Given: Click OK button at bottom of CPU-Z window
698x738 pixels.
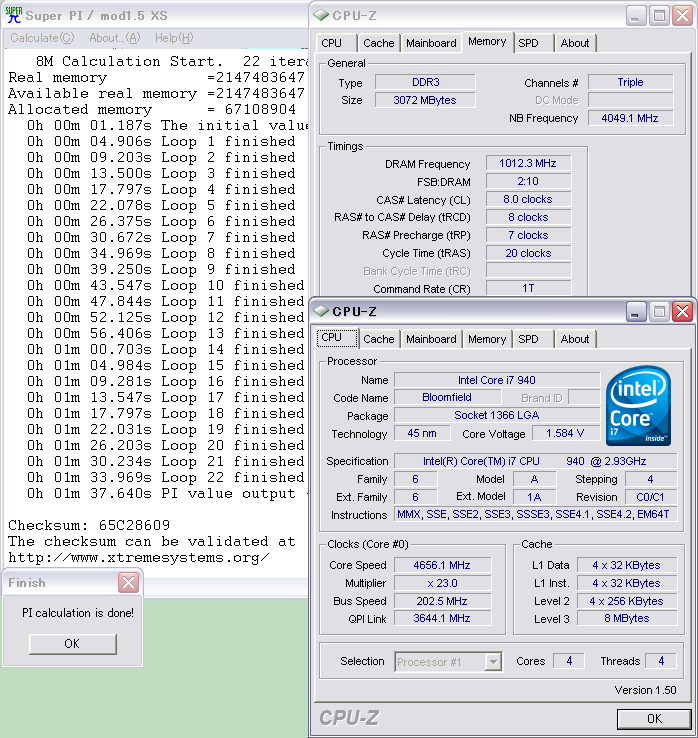Looking at the screenshot, I should (654, 719).
